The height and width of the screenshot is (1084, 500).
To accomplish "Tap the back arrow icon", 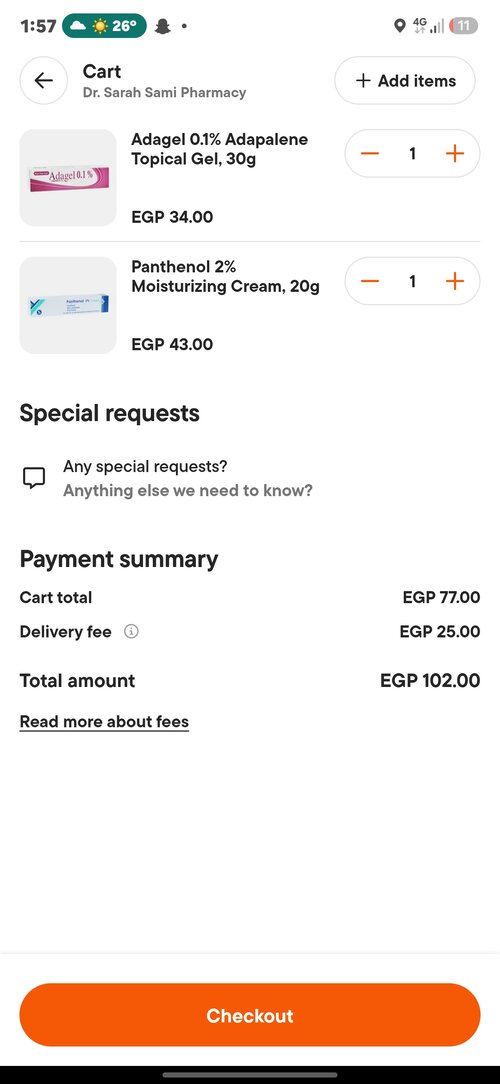I will pos(44,81).
